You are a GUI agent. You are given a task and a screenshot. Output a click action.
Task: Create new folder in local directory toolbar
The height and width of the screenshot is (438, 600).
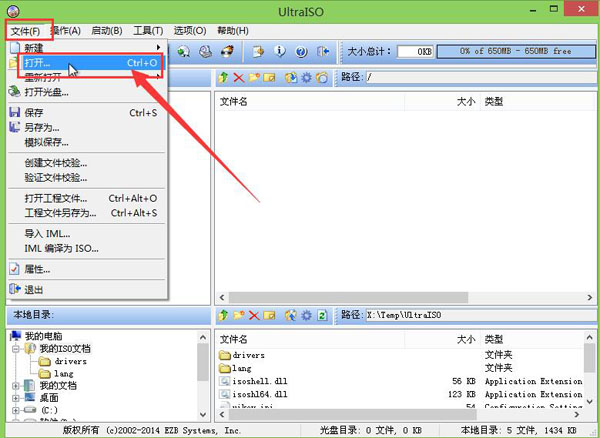(239, 315)
